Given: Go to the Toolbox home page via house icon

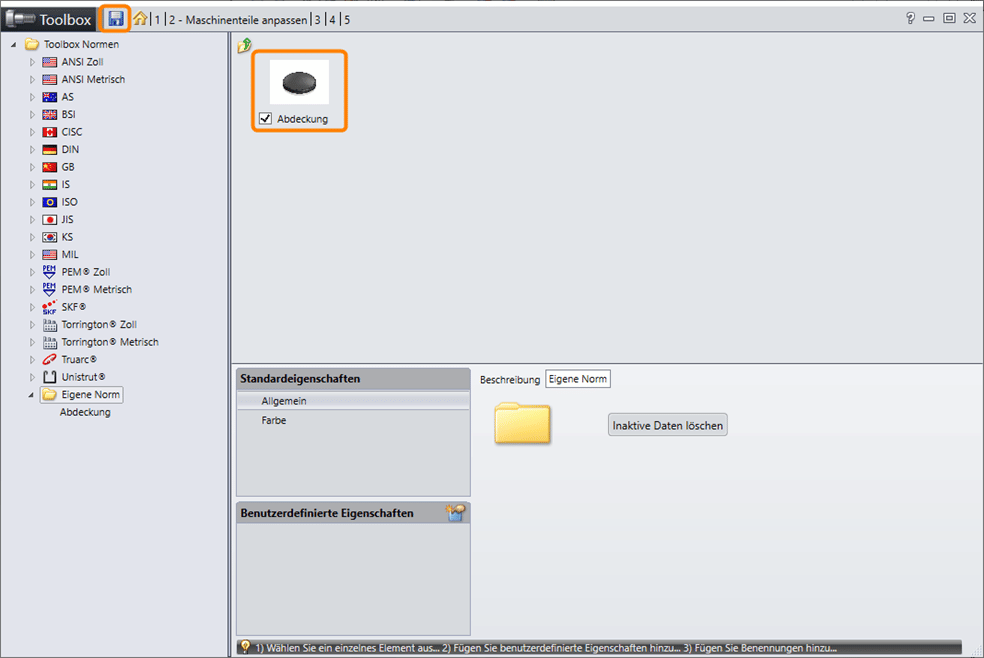Looking at the screenshot, I should pos(139,18).
